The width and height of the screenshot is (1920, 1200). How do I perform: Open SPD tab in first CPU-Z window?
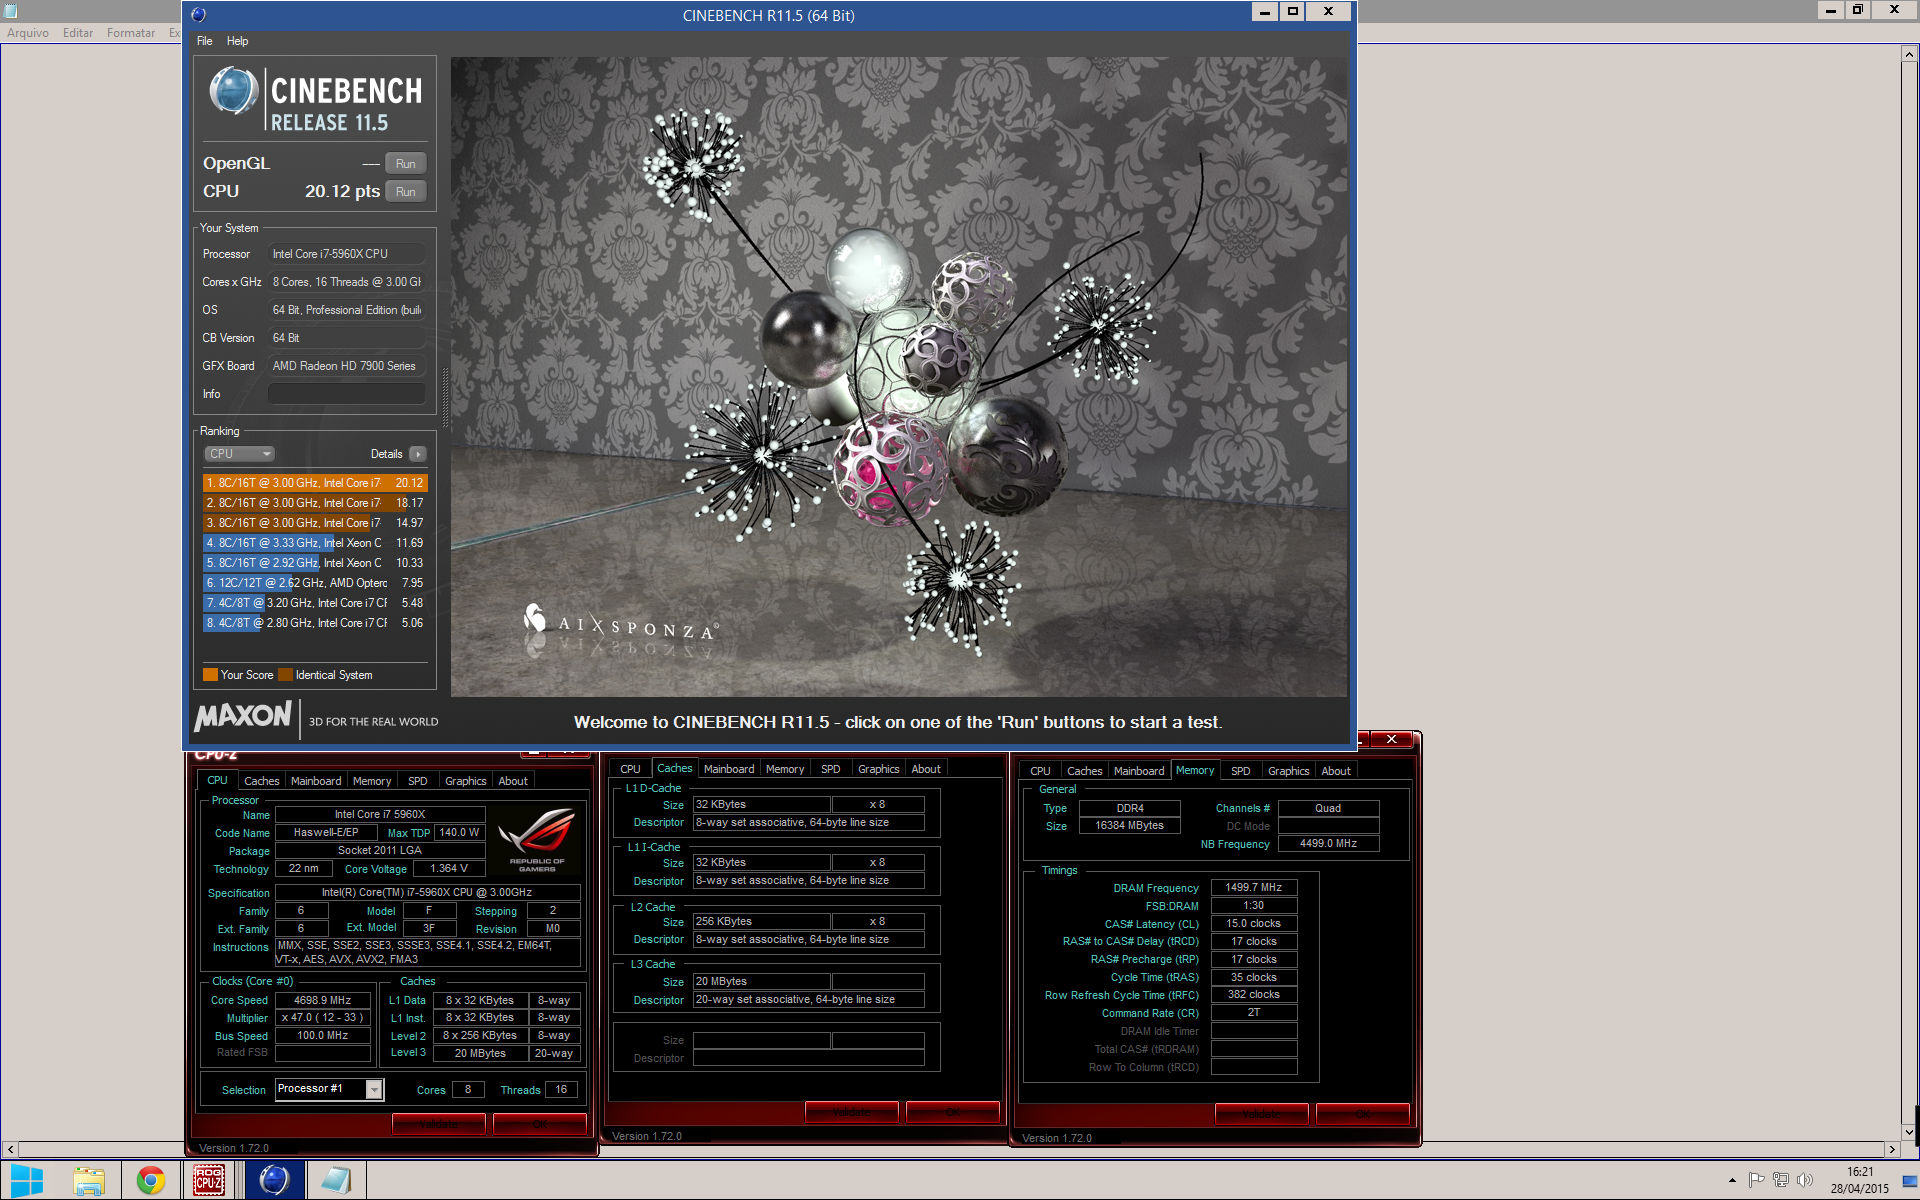pos(418,781)
